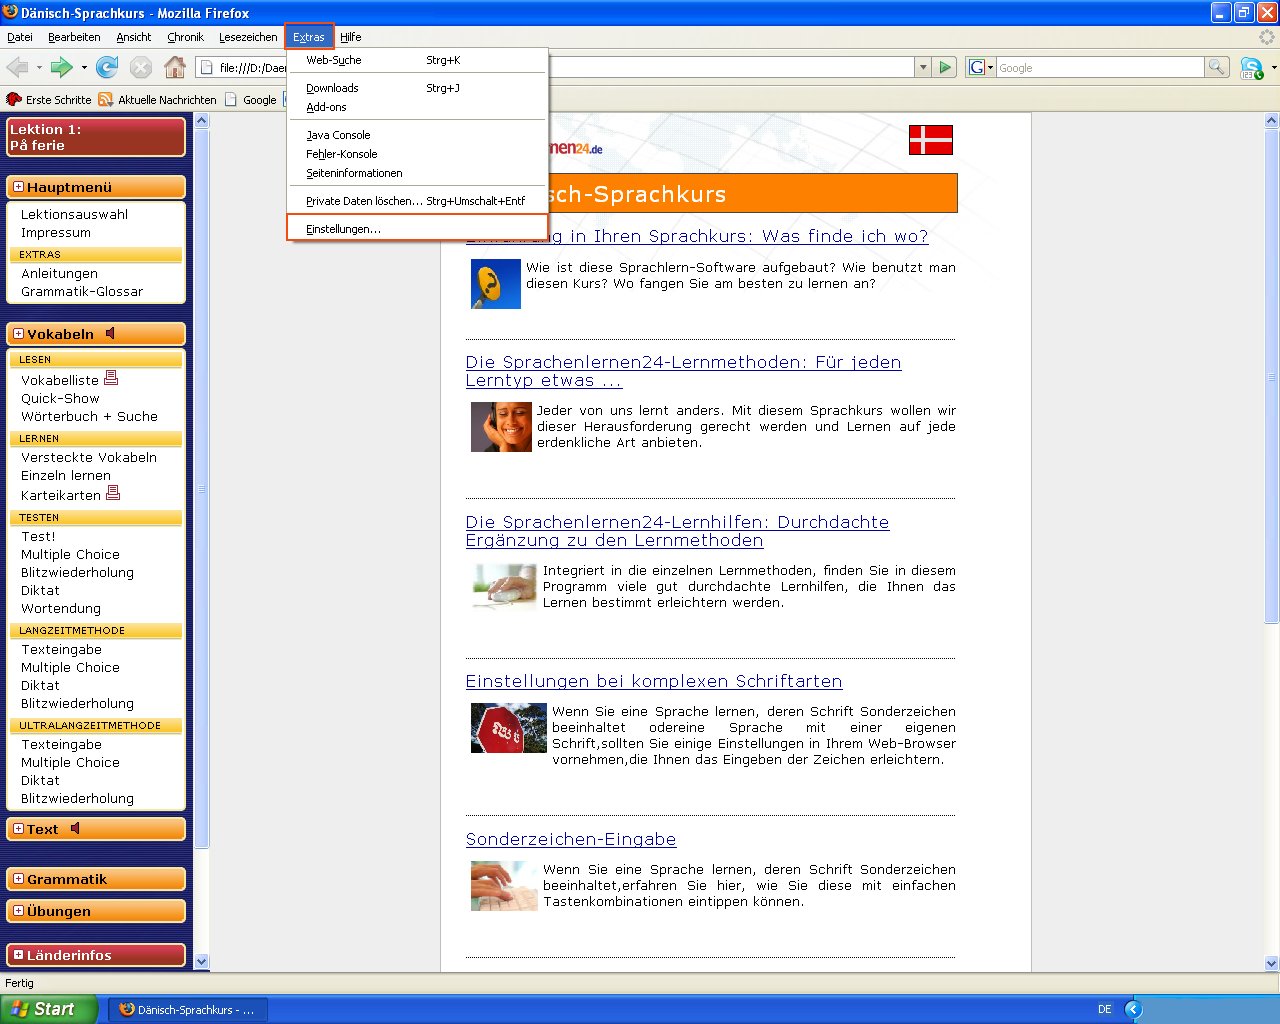Open Einstellungen bei komplexen Schriftarten link
Screen dimensions: 1280x1024
[653, 681]
